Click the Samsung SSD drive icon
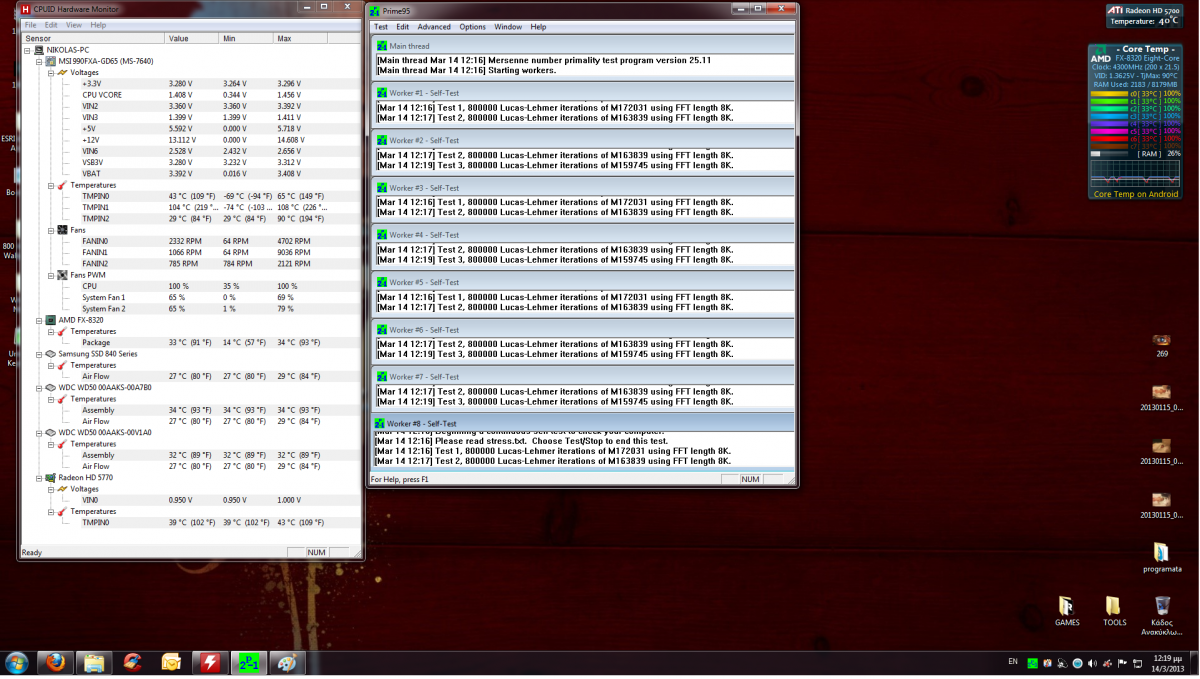 tap(51, 354)
